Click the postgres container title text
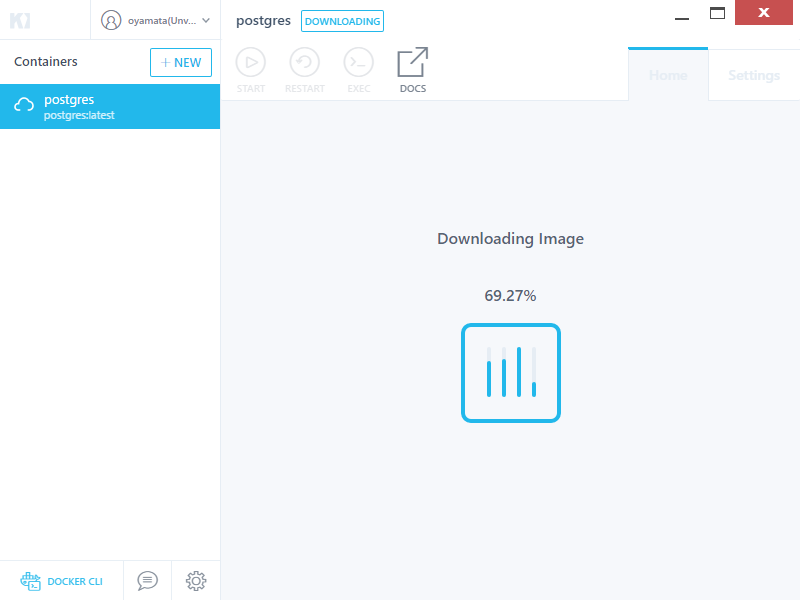This screenshot has width=800, height=600. (x=263, y=21)
